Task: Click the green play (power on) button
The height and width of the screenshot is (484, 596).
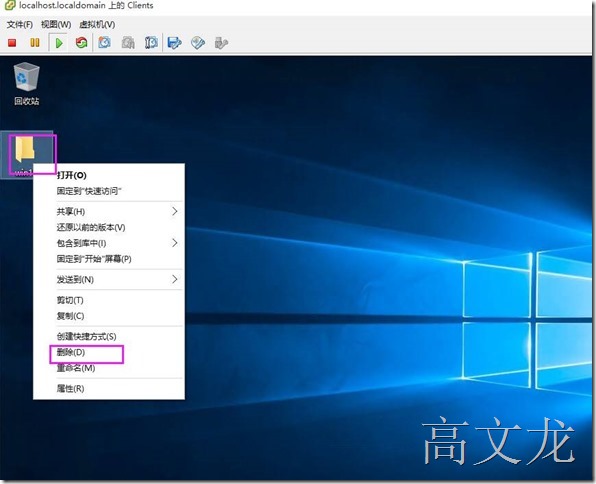Action: point(59,43)
